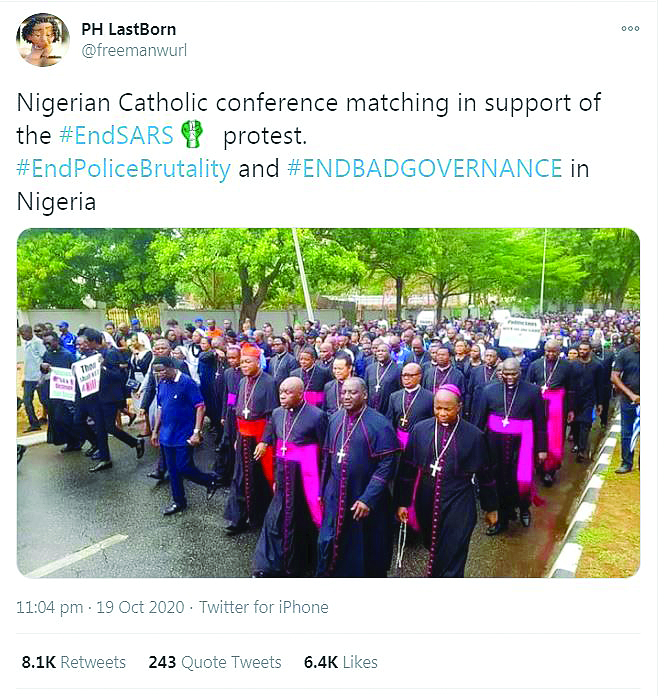Click the Quote Tweets count 243
The width and height of the screenshot is (668, 696).
click(162, 662)
